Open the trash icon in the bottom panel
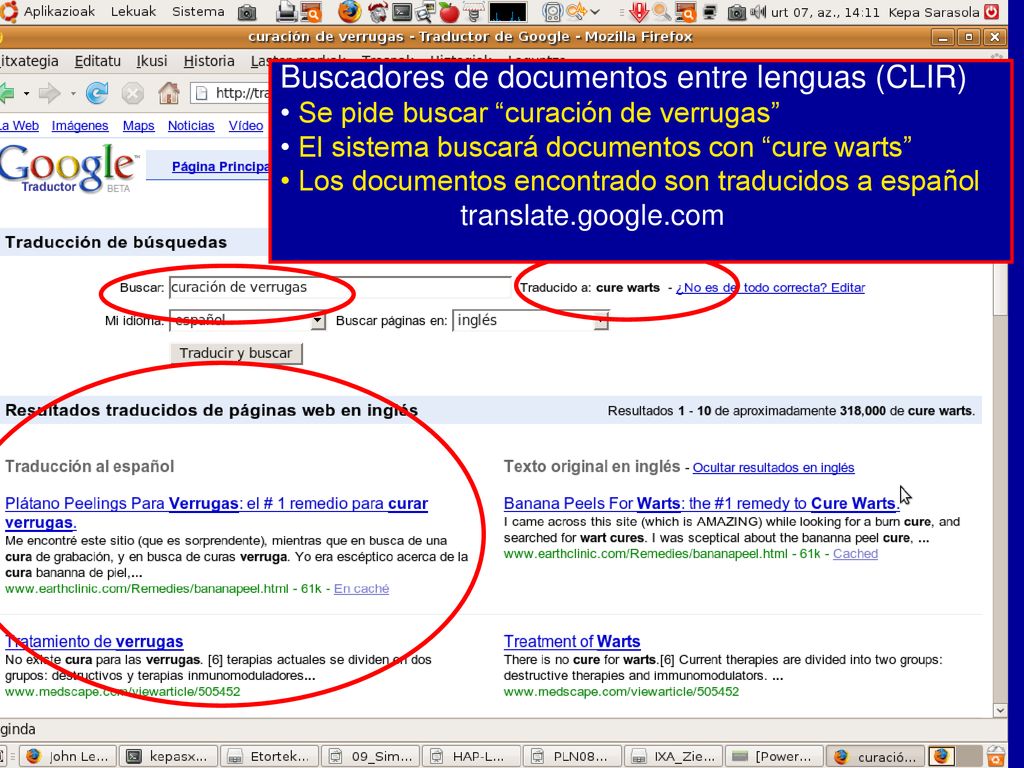This screenshot has height=768, width=1024. [996, 756]
